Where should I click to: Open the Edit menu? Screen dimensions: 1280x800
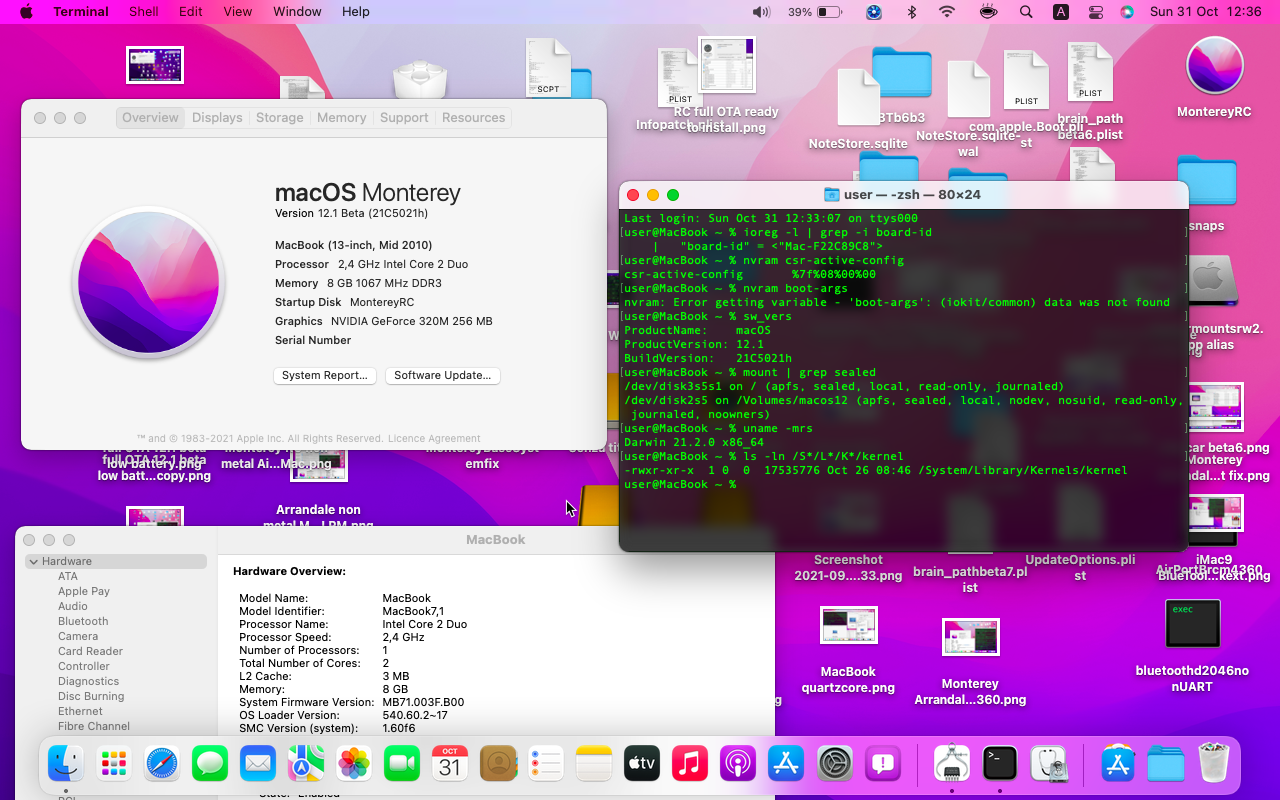point(190,12)
